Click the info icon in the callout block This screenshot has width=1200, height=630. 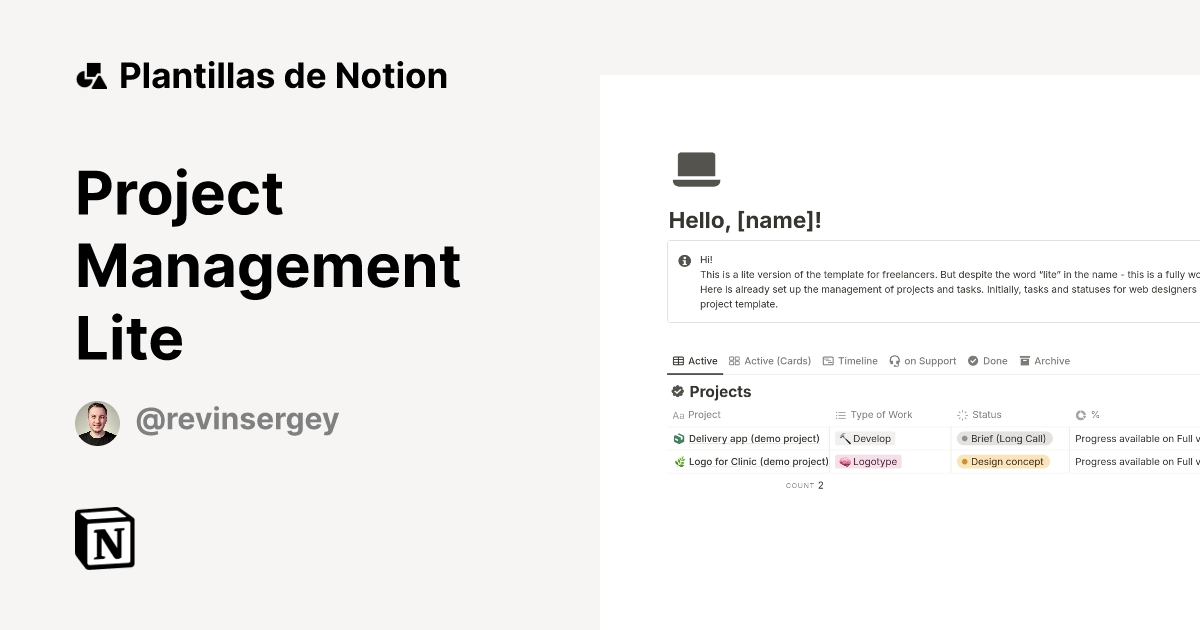pyautogui.click(x=685, y=260)
